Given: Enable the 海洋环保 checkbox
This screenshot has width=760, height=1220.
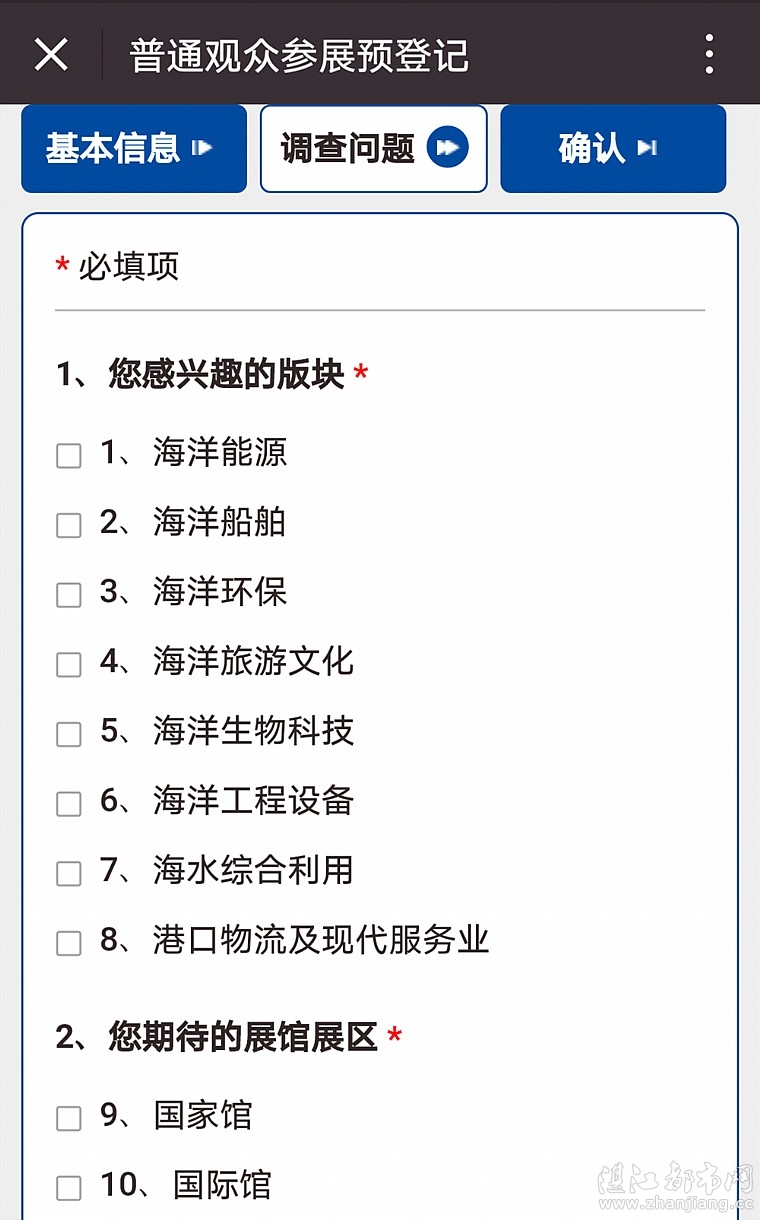Looking at the screenshot, I should click(x=68, y=595).
